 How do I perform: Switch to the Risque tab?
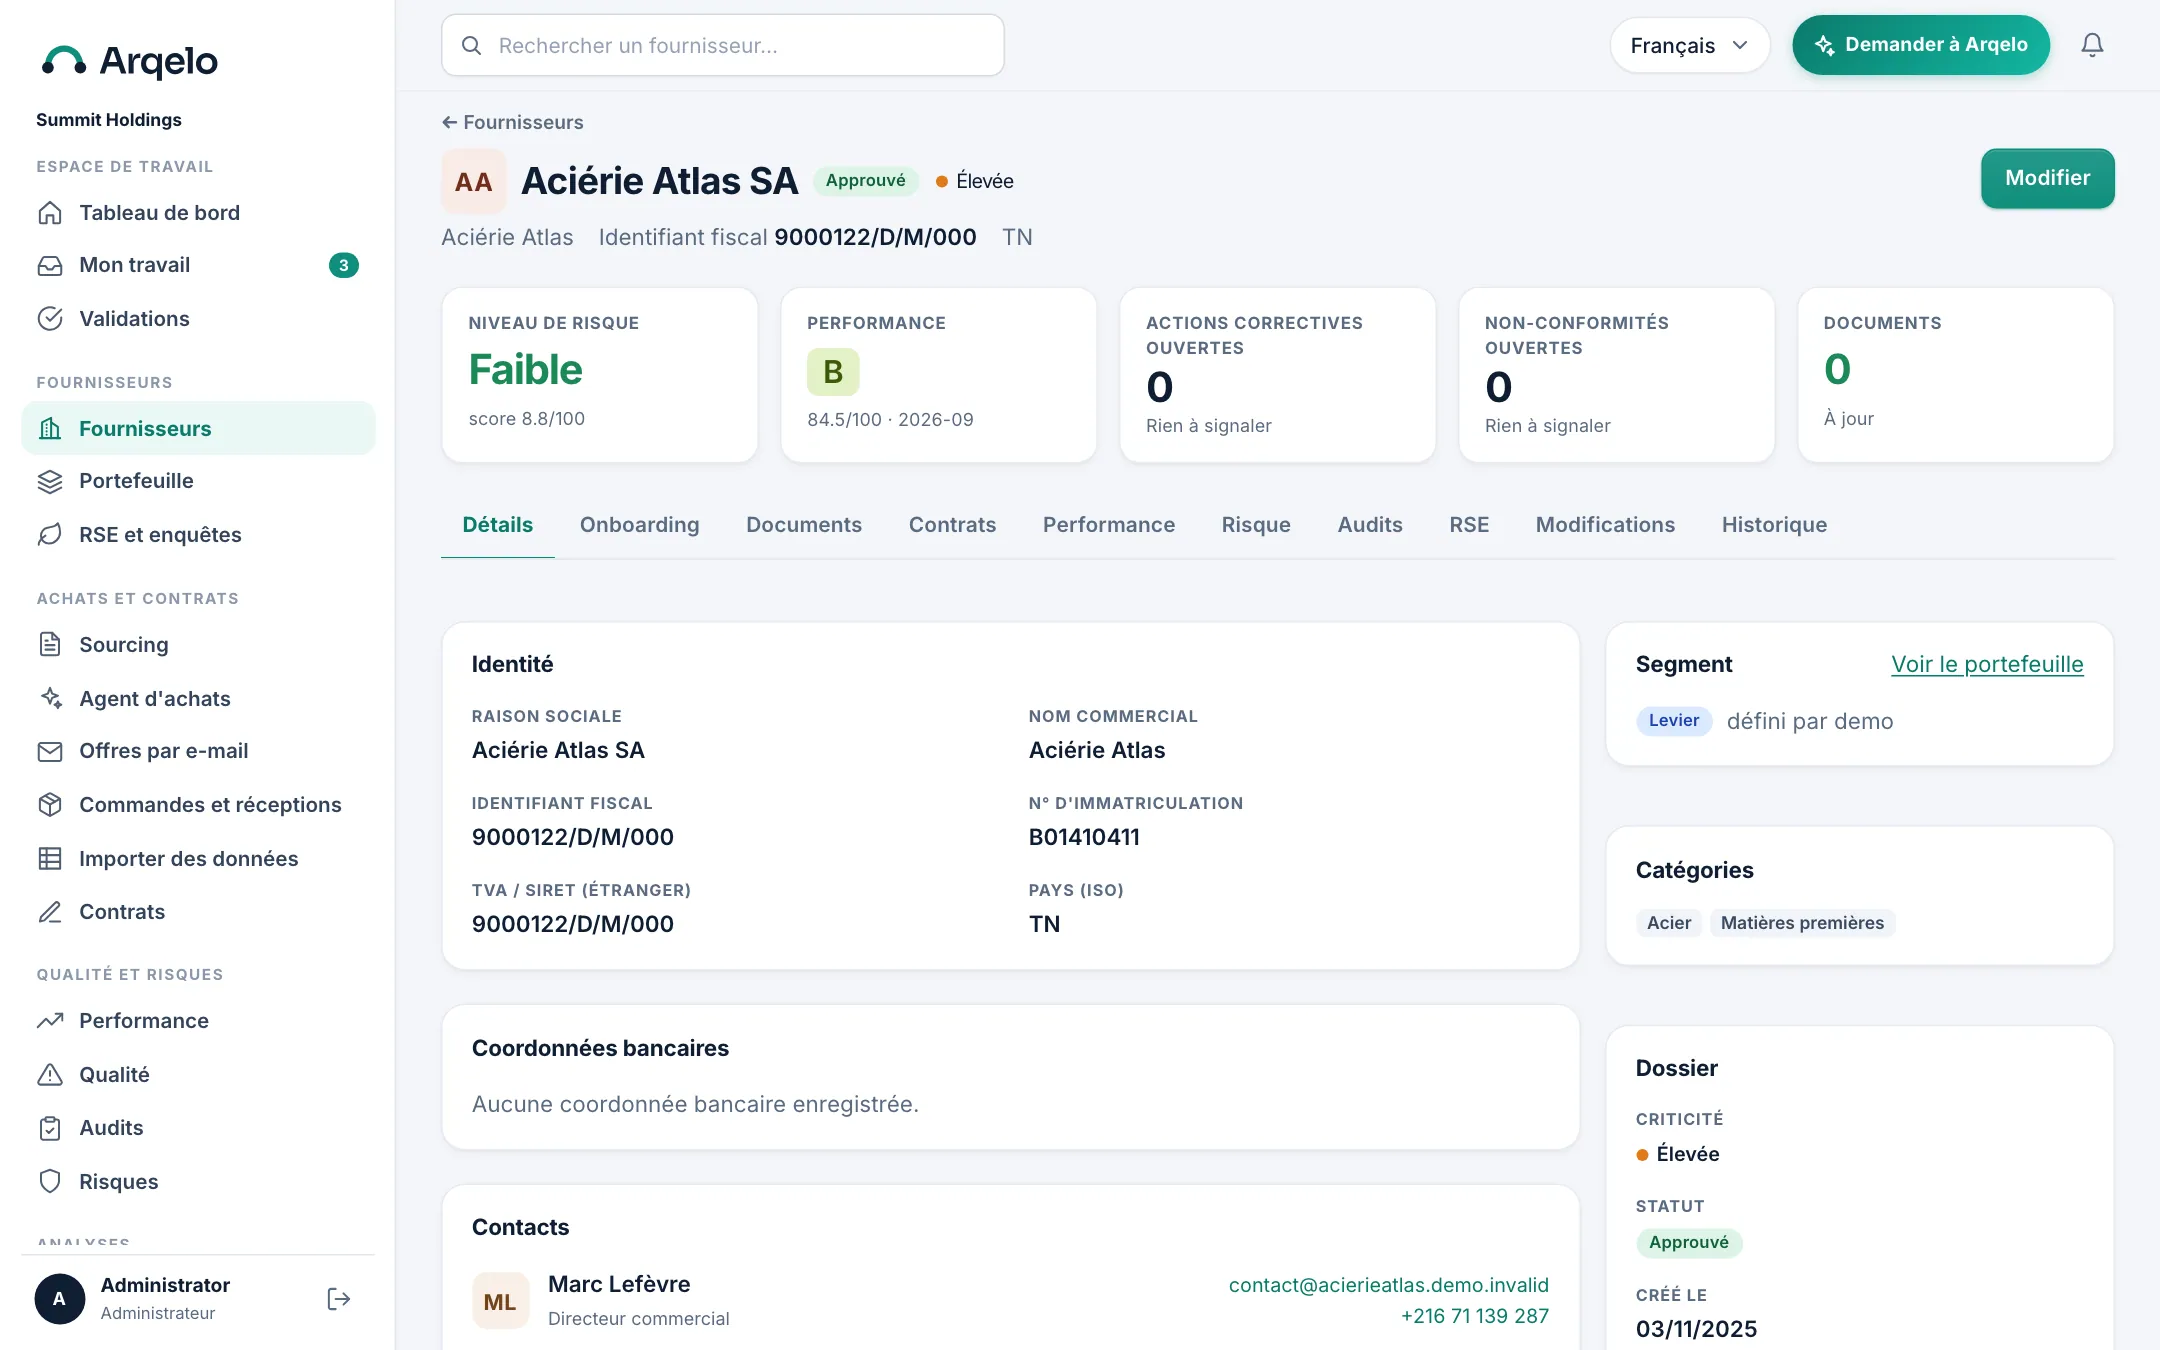pos(1256,525)
